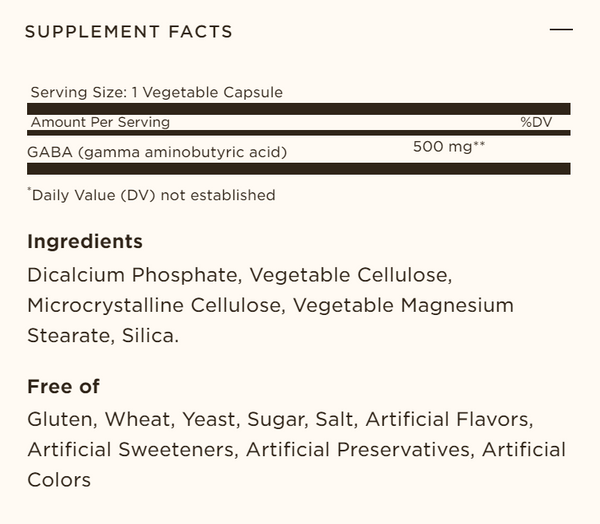
Task: Click the Vegetable Cellulose ingredient text
Action: pyautogui.click(x=351, y=275)
